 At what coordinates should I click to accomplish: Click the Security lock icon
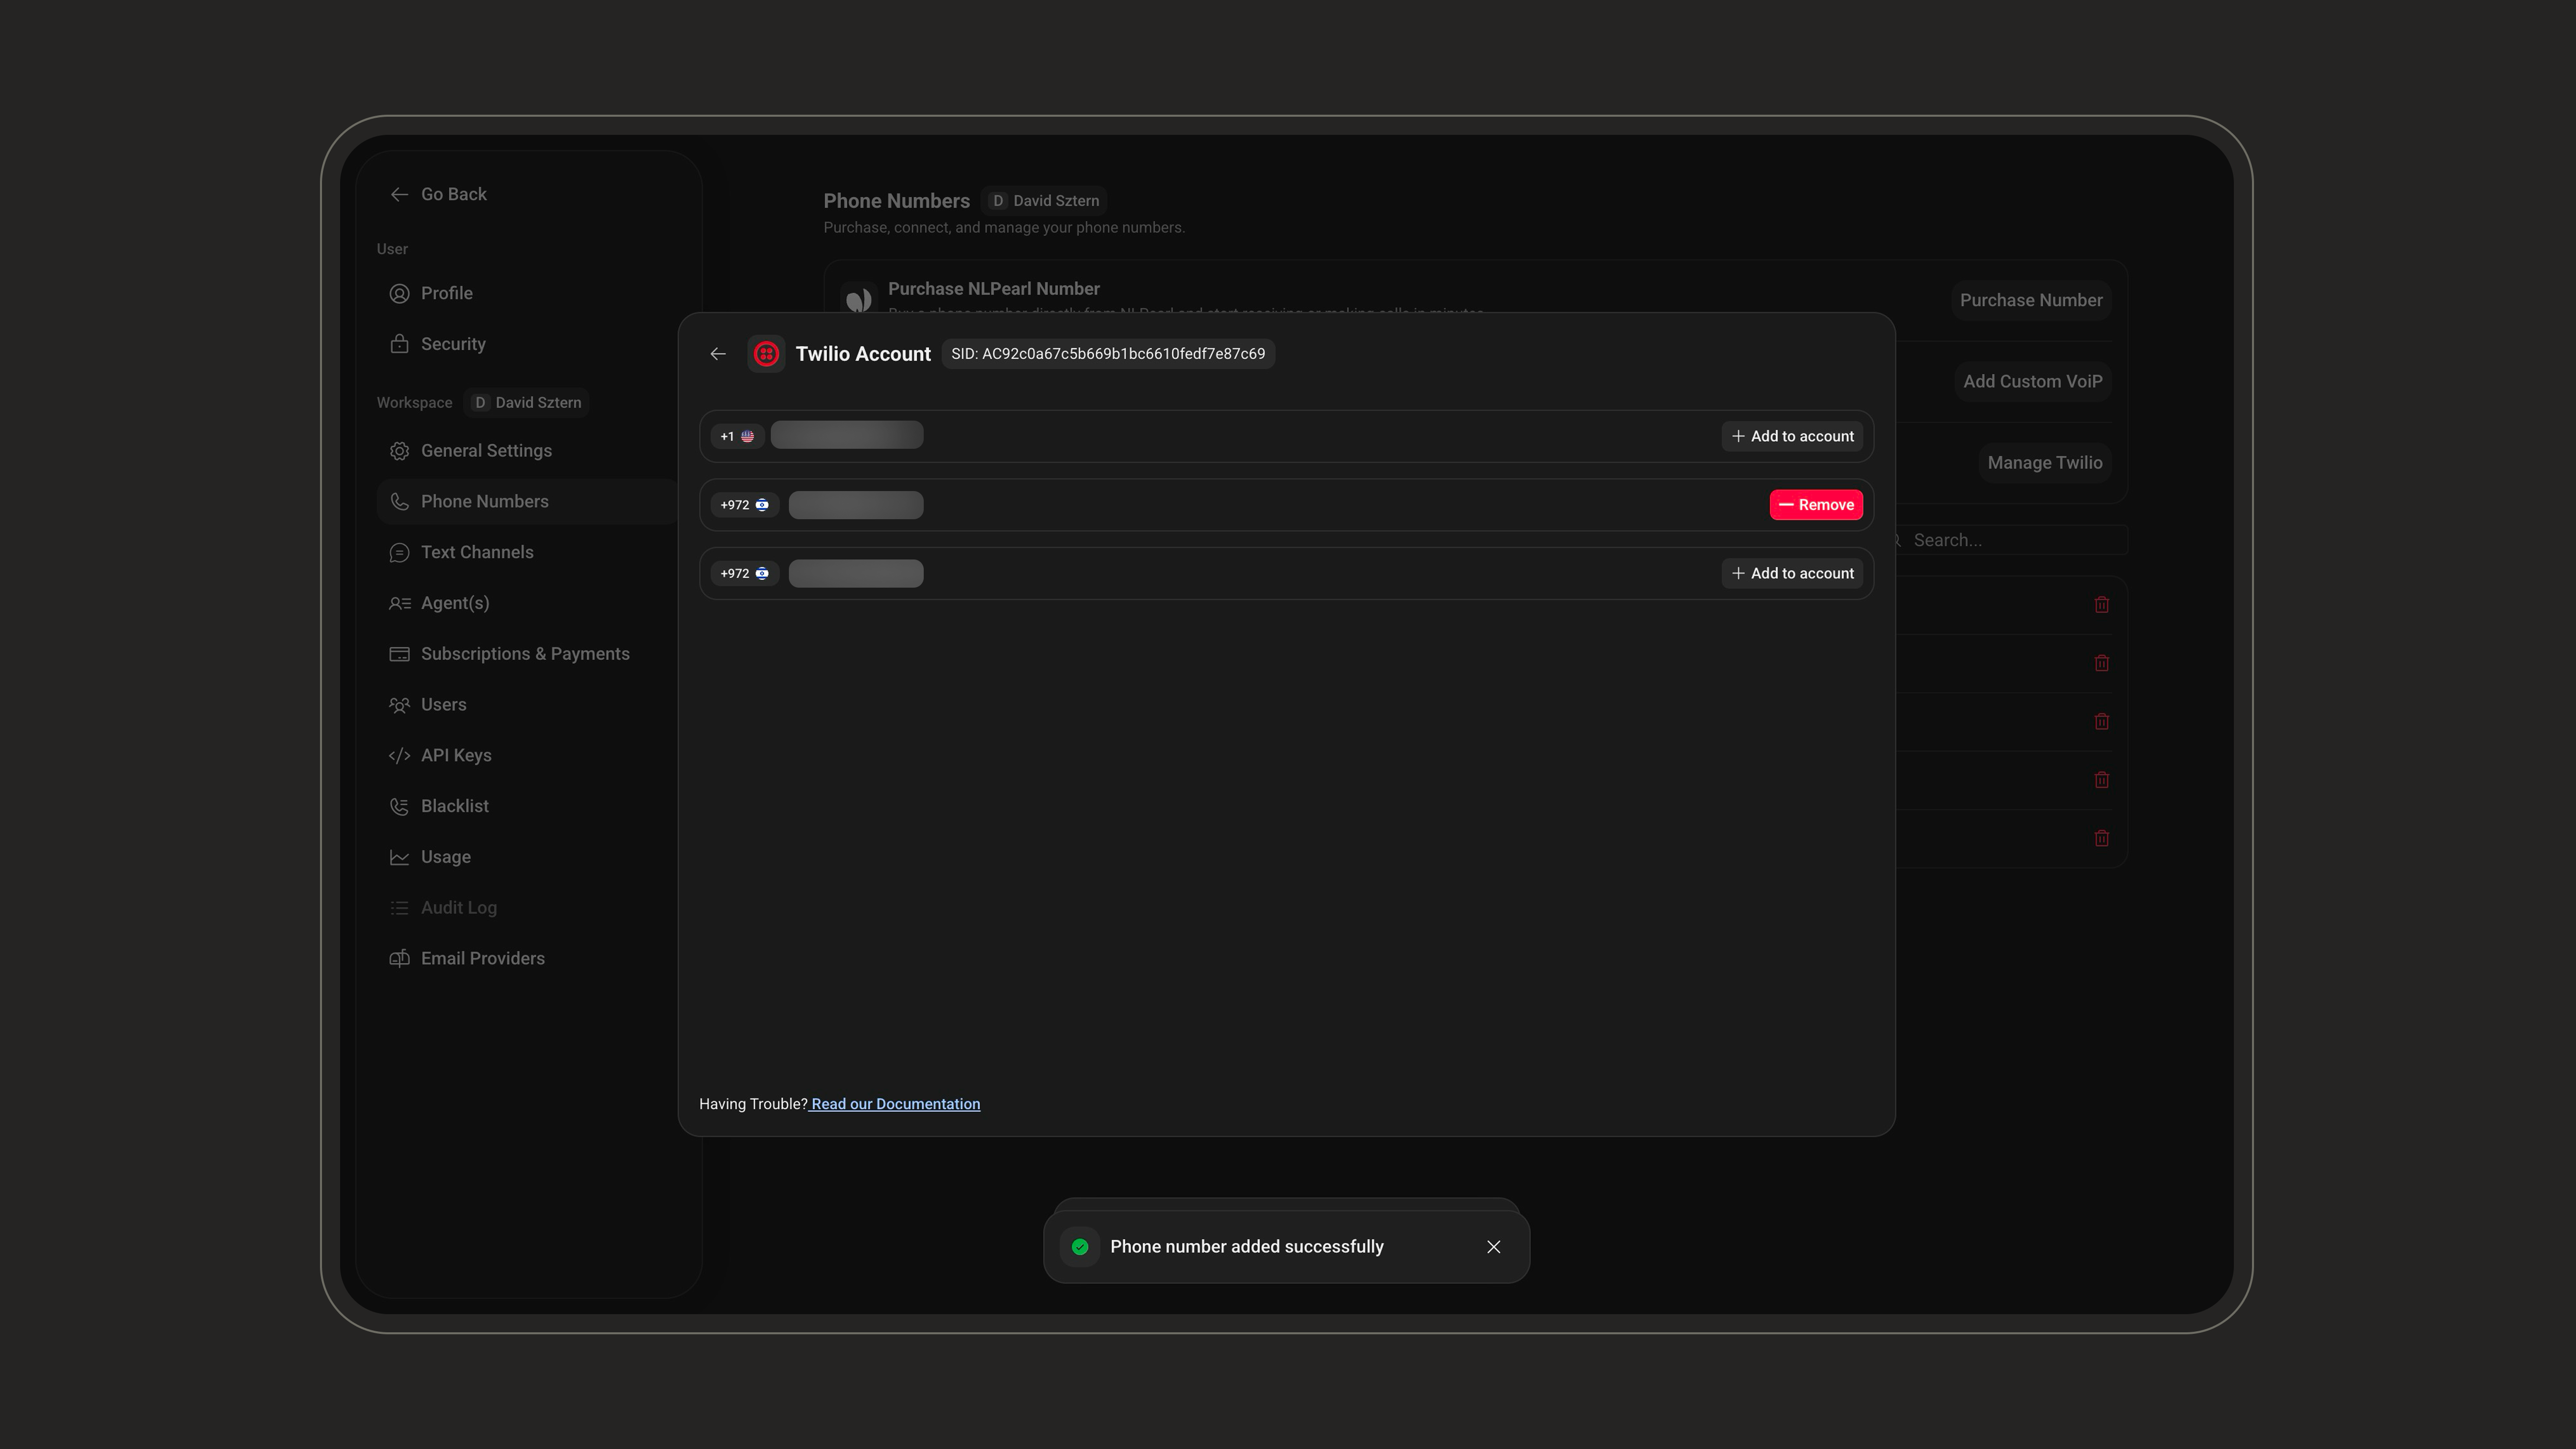[x=399, y=344]
